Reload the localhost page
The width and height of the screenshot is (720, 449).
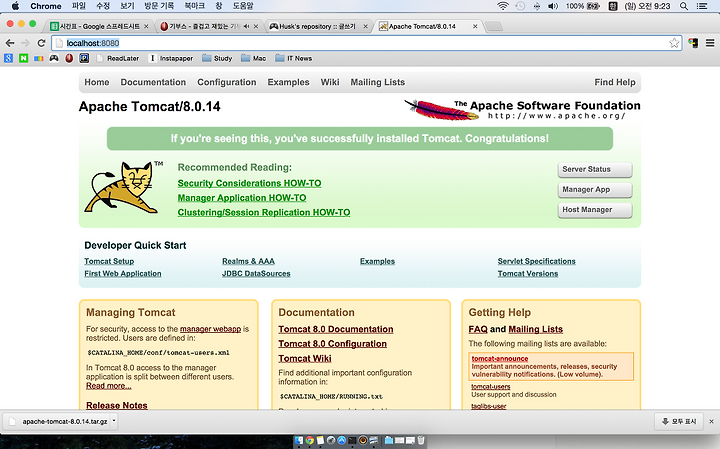click(x=41, y=43)
